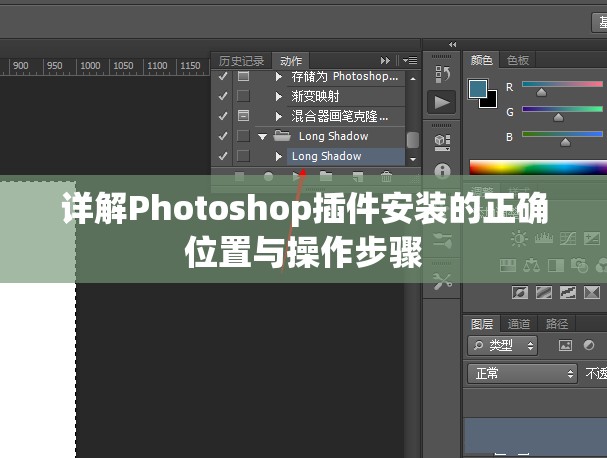This screenshot has width=607, height=458.
Task: Toggle the dialog box for 渐变映射 action
Action: tap(243, 96)
